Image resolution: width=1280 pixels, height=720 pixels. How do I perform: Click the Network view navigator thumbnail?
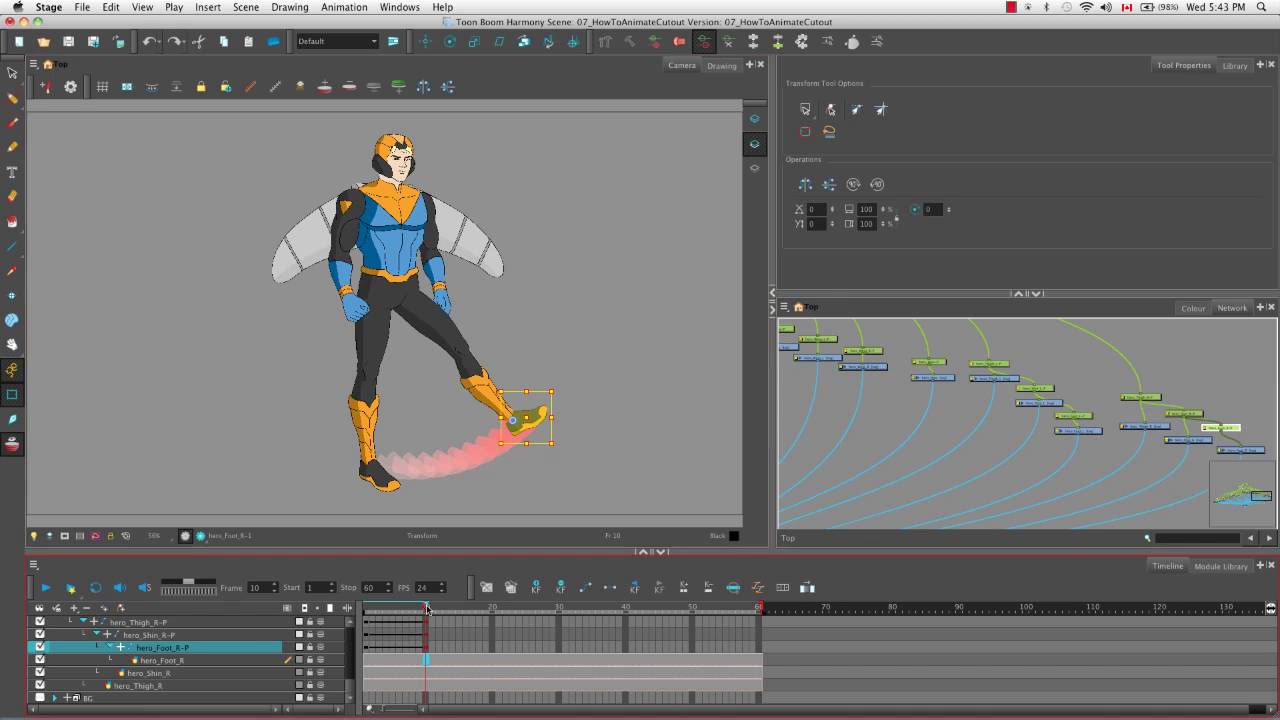pyautogui.click(x=1243, y=493)
